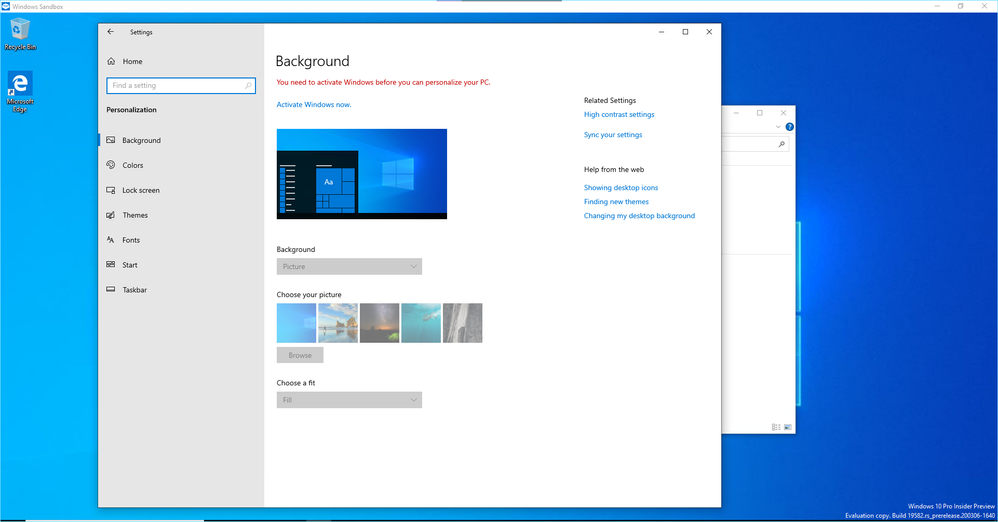Screen dimensions: 998x522
Task: Switch to details view in background window
Action: tap(776, 427)
